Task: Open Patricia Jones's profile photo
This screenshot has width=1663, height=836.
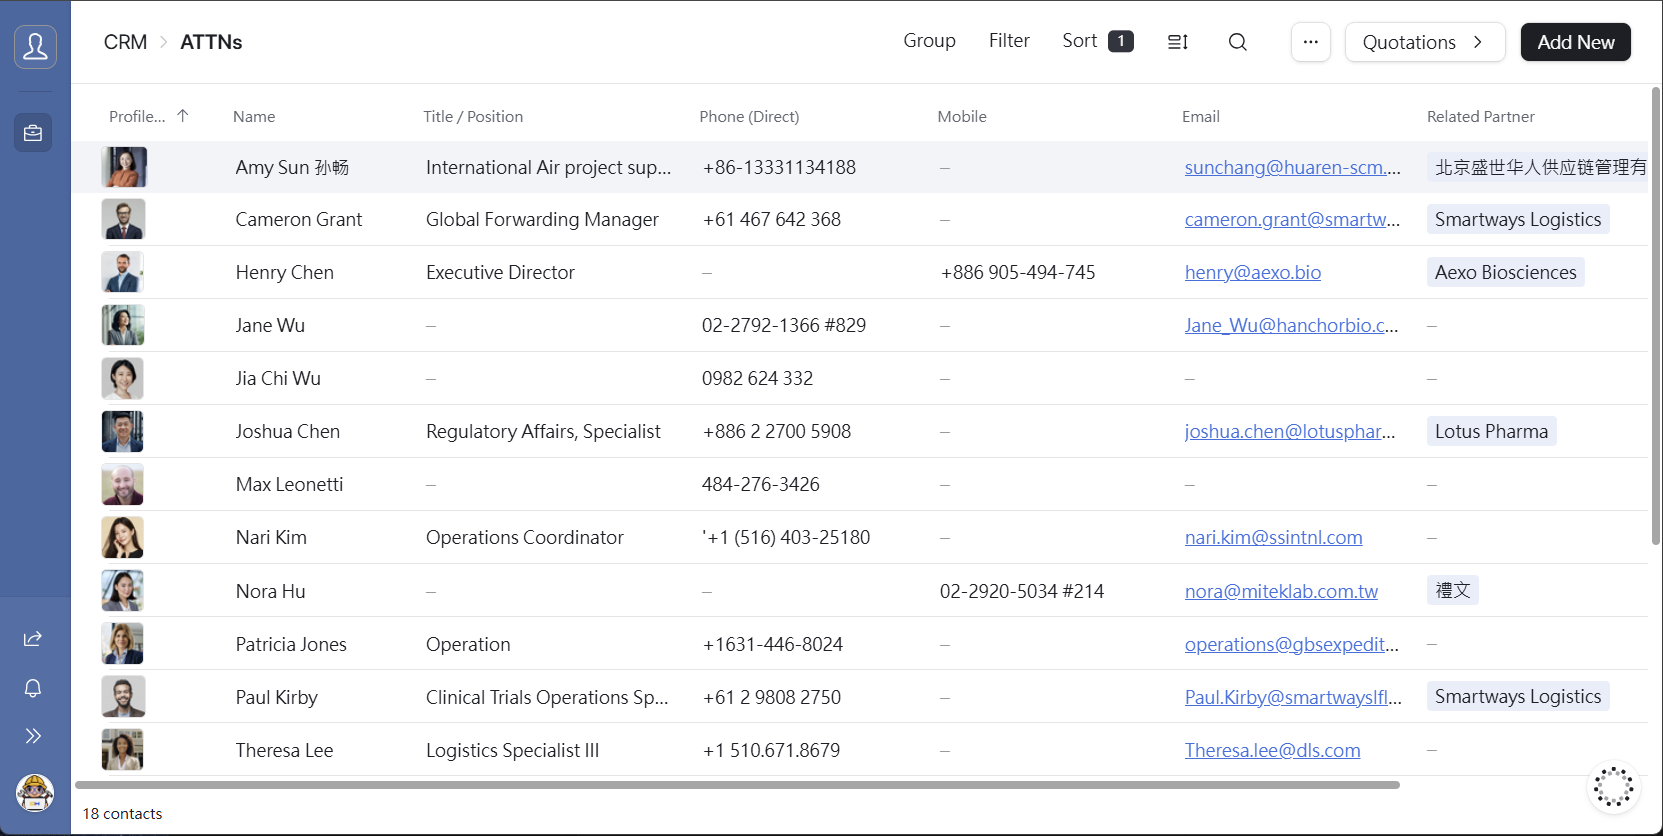Action: coord(123,644)
